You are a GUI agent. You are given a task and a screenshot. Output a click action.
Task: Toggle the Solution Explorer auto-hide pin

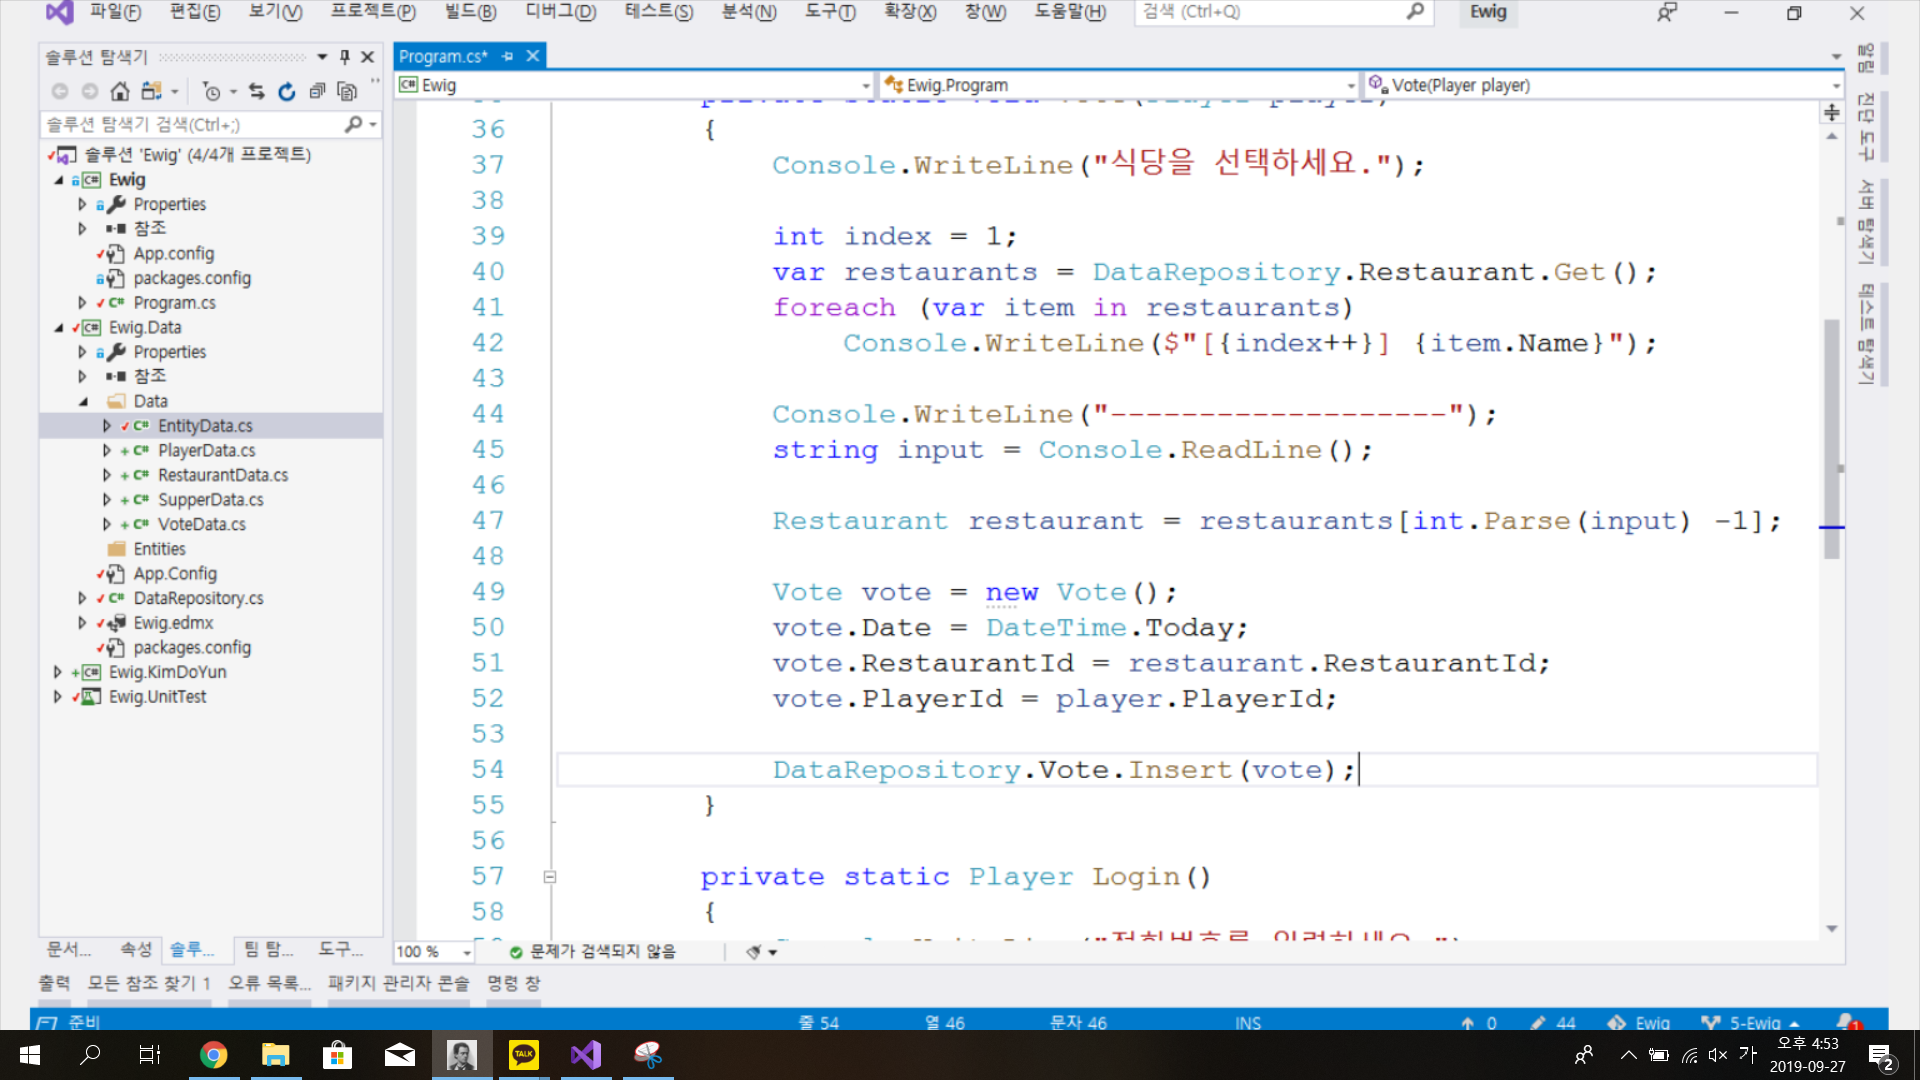(x=344, y=57)
